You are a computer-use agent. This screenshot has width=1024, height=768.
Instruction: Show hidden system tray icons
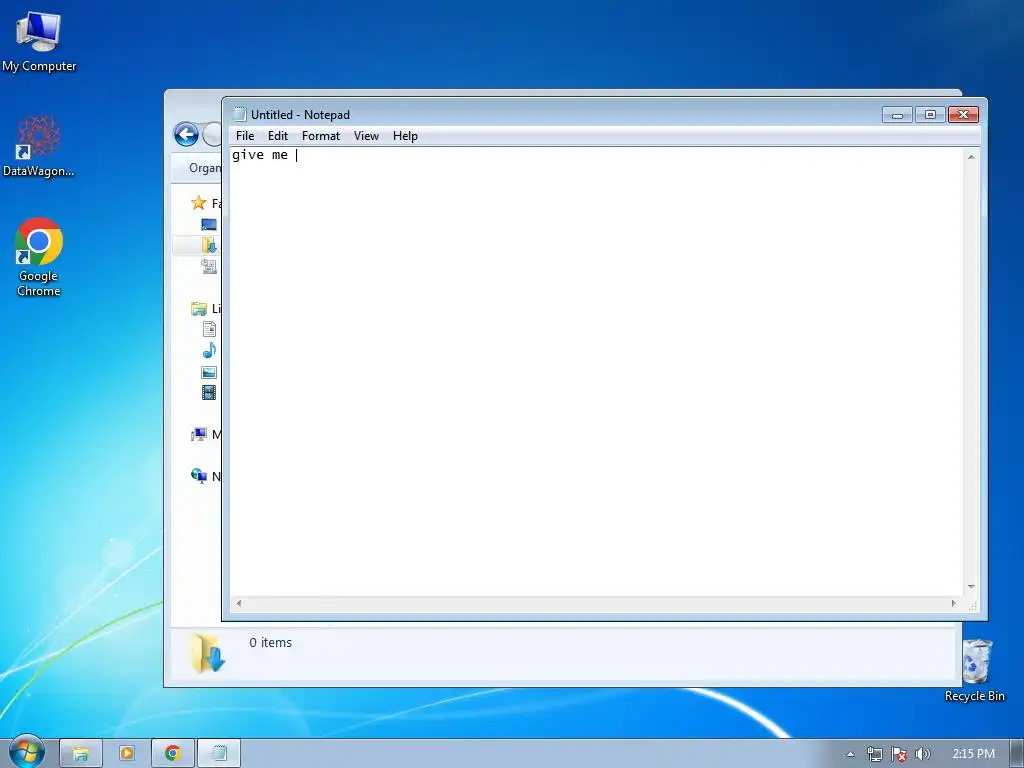[x=850, y=754]
